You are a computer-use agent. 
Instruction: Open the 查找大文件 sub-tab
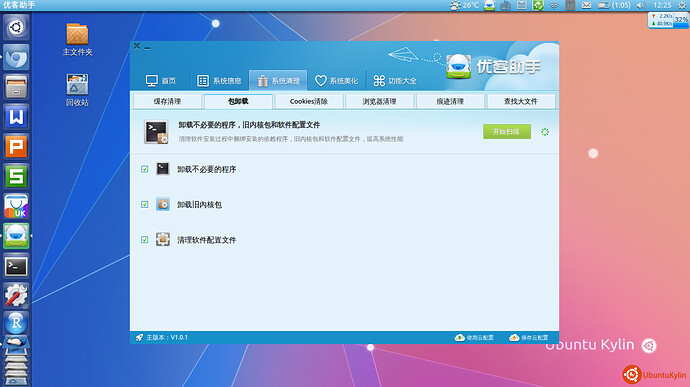pos(521,101)
